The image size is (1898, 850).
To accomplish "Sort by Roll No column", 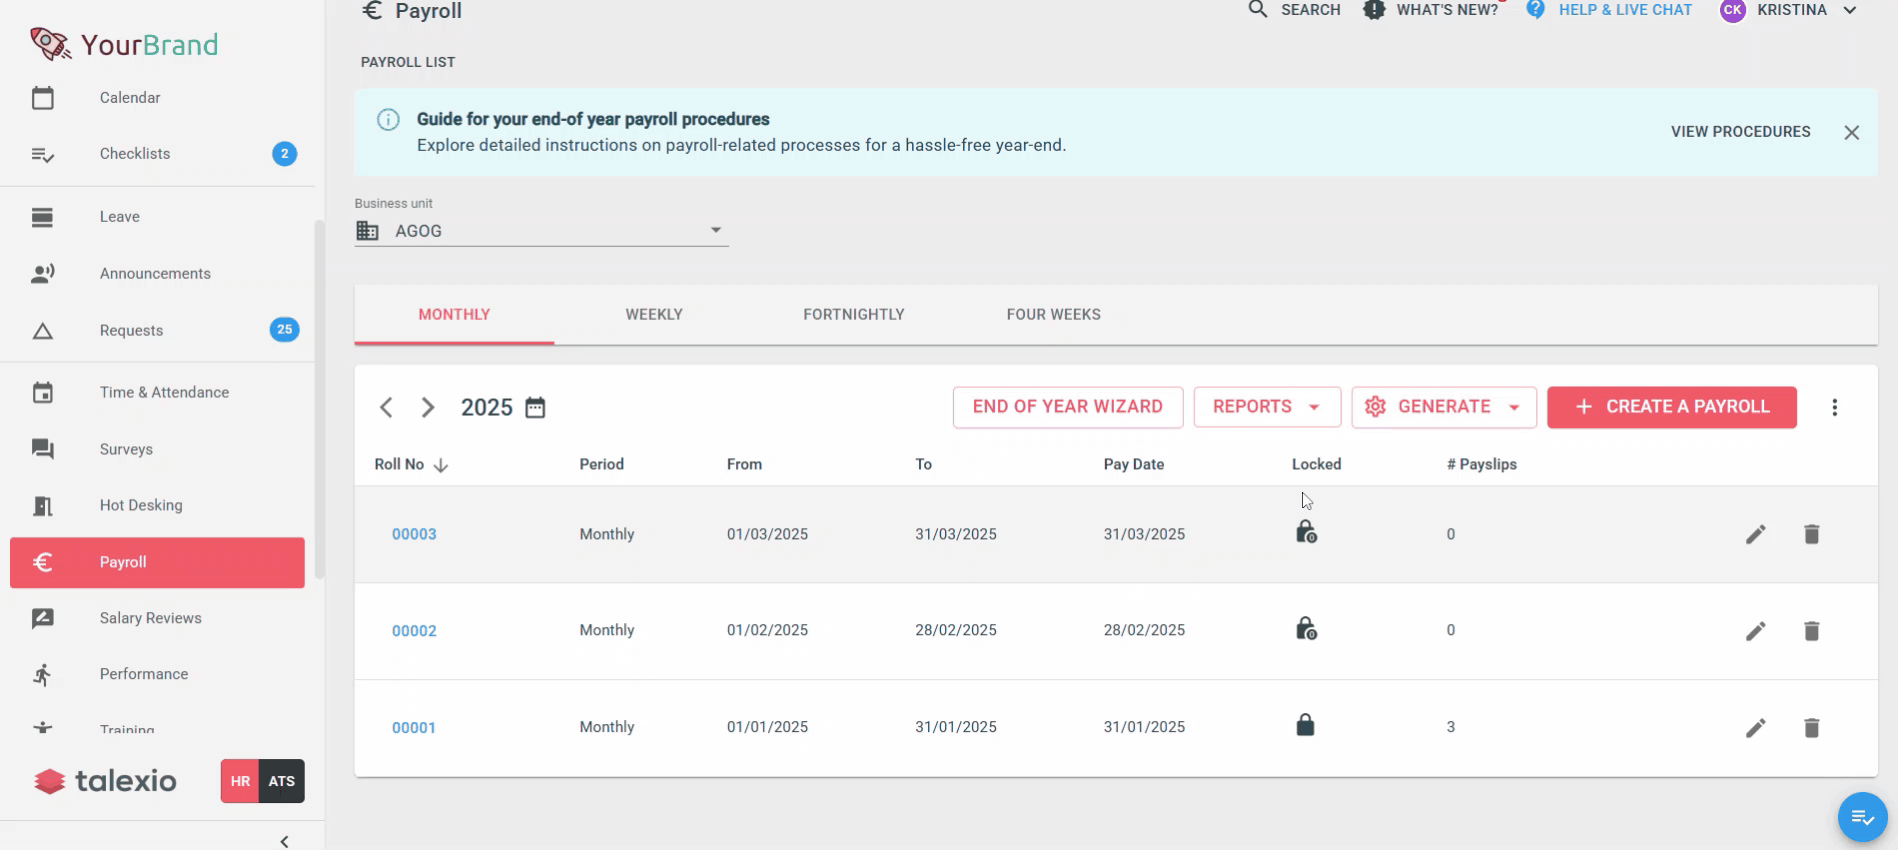I will point(411,465).
